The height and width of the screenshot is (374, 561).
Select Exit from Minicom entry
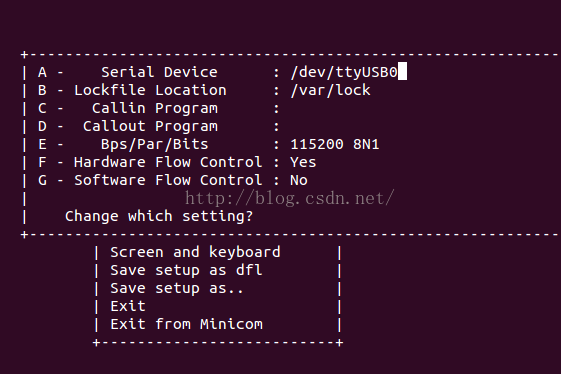tap(186, 324)
